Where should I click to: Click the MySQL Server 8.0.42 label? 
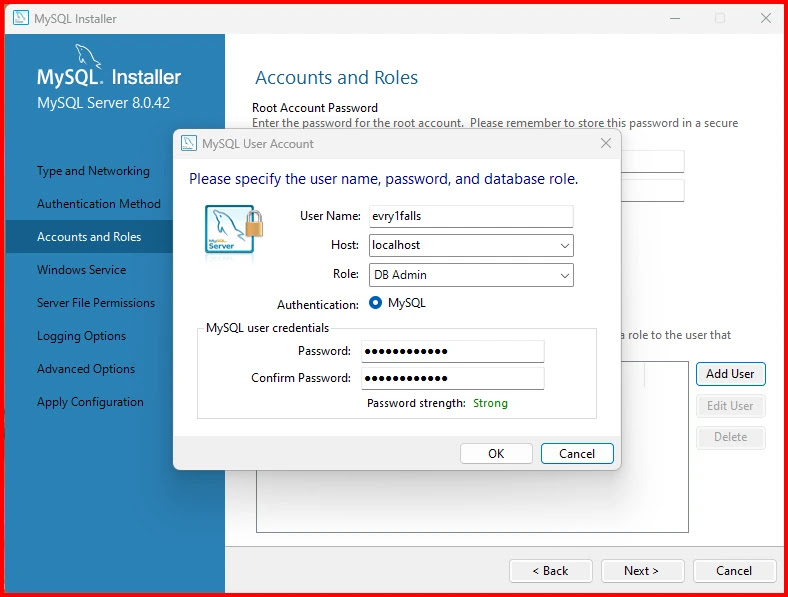coord(104,103)
